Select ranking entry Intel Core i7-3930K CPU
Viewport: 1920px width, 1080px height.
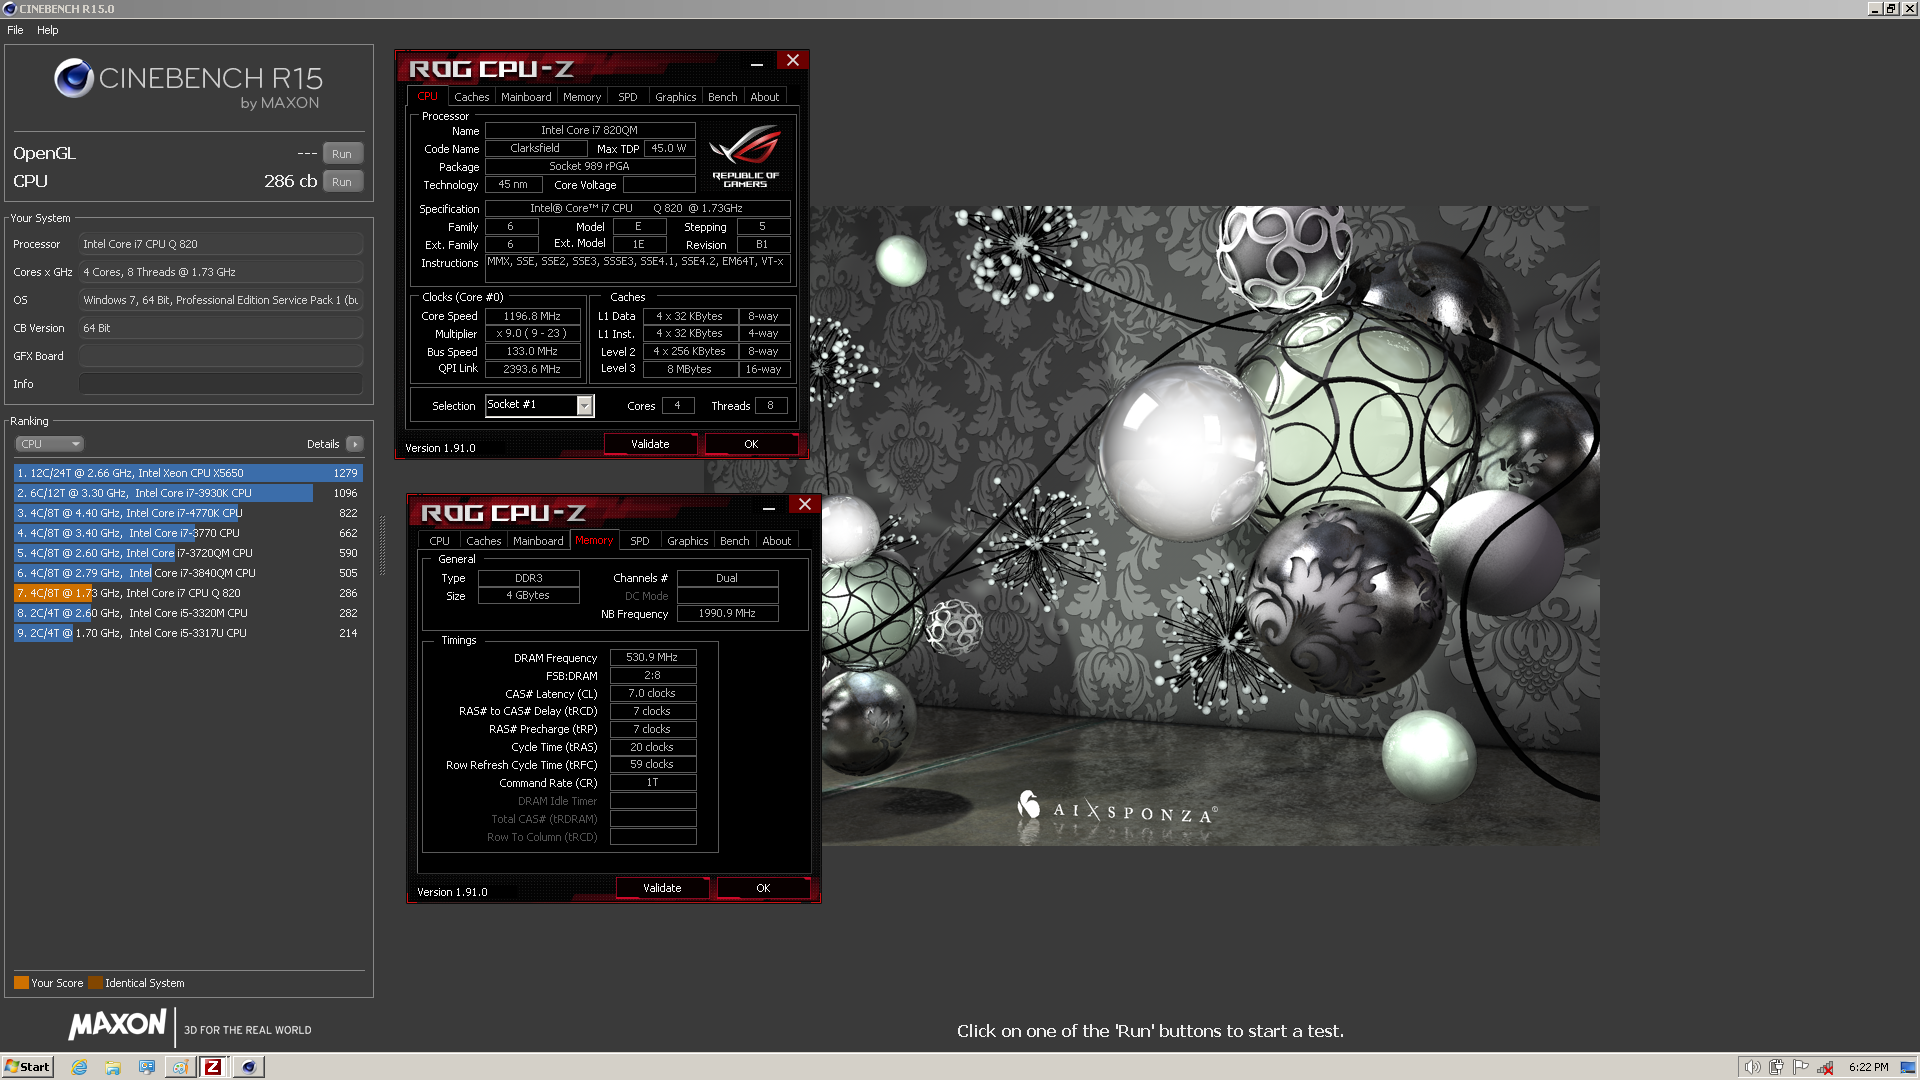coord(188,493)
